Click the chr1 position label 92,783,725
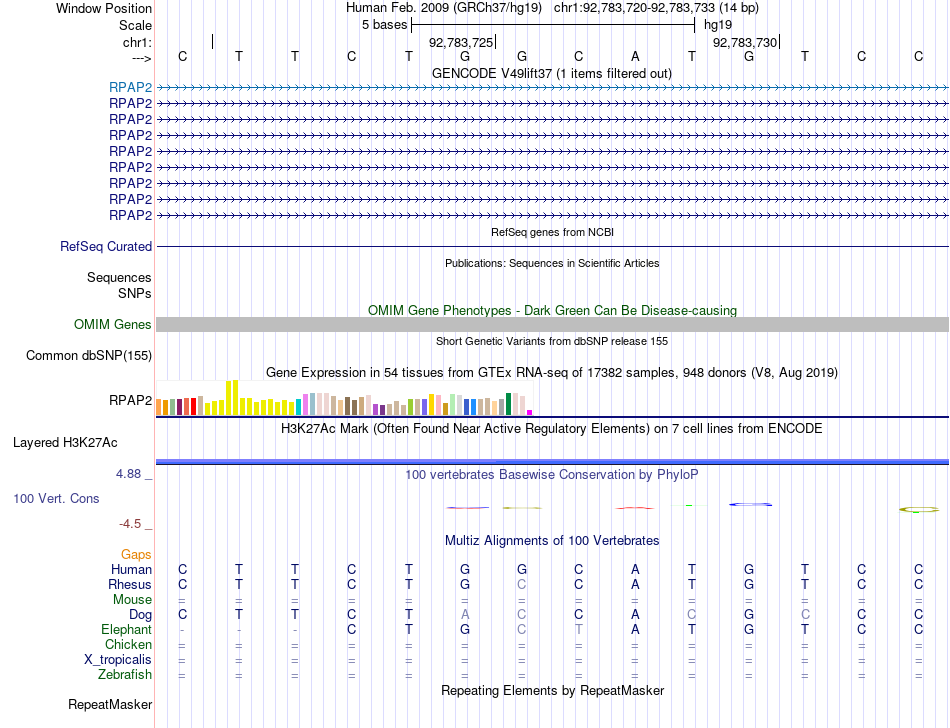This screenshot has height=728, width=950. pyautogui.click(x=461, y=42)
